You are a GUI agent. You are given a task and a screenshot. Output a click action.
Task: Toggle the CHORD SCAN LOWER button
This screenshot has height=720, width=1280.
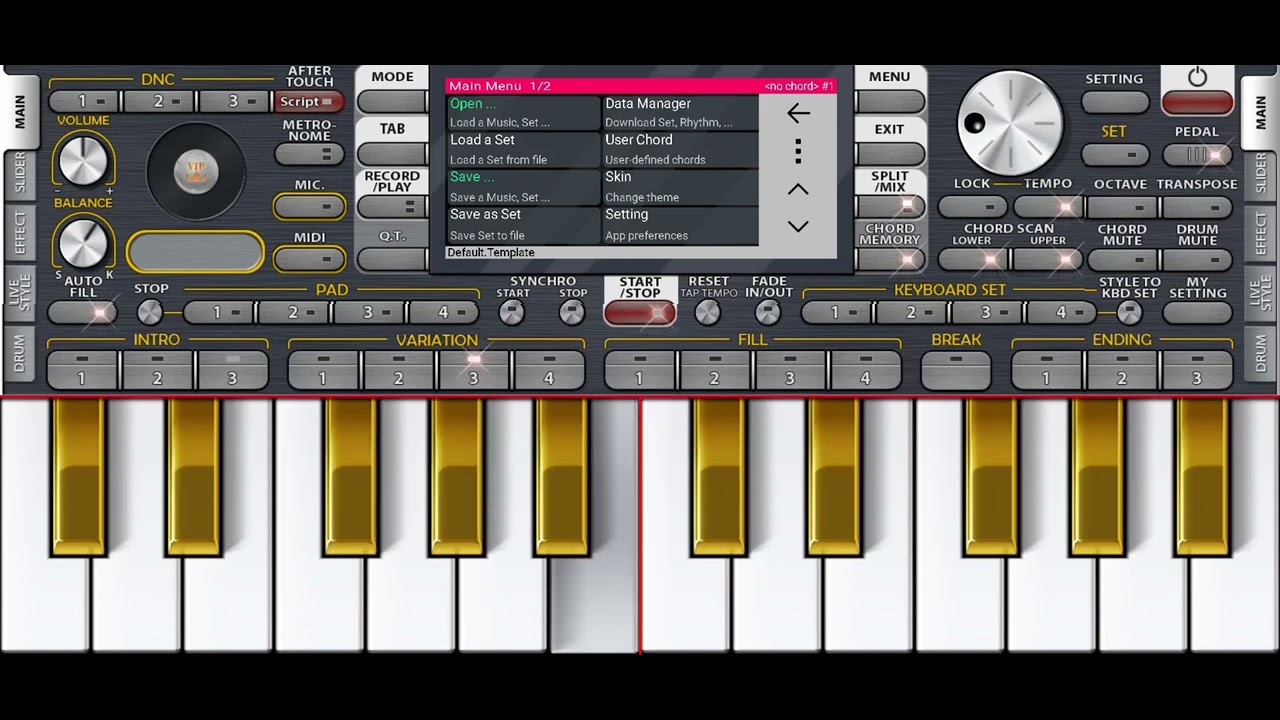[x=973, y=260]
